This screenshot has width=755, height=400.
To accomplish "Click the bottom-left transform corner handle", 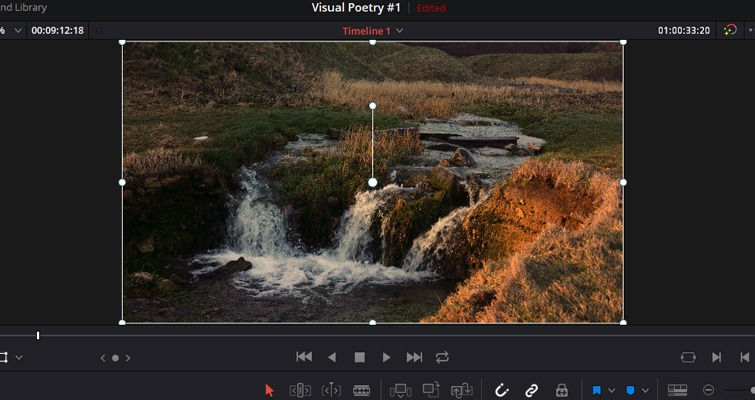I will pyautogui.click(x=122, y=323).
